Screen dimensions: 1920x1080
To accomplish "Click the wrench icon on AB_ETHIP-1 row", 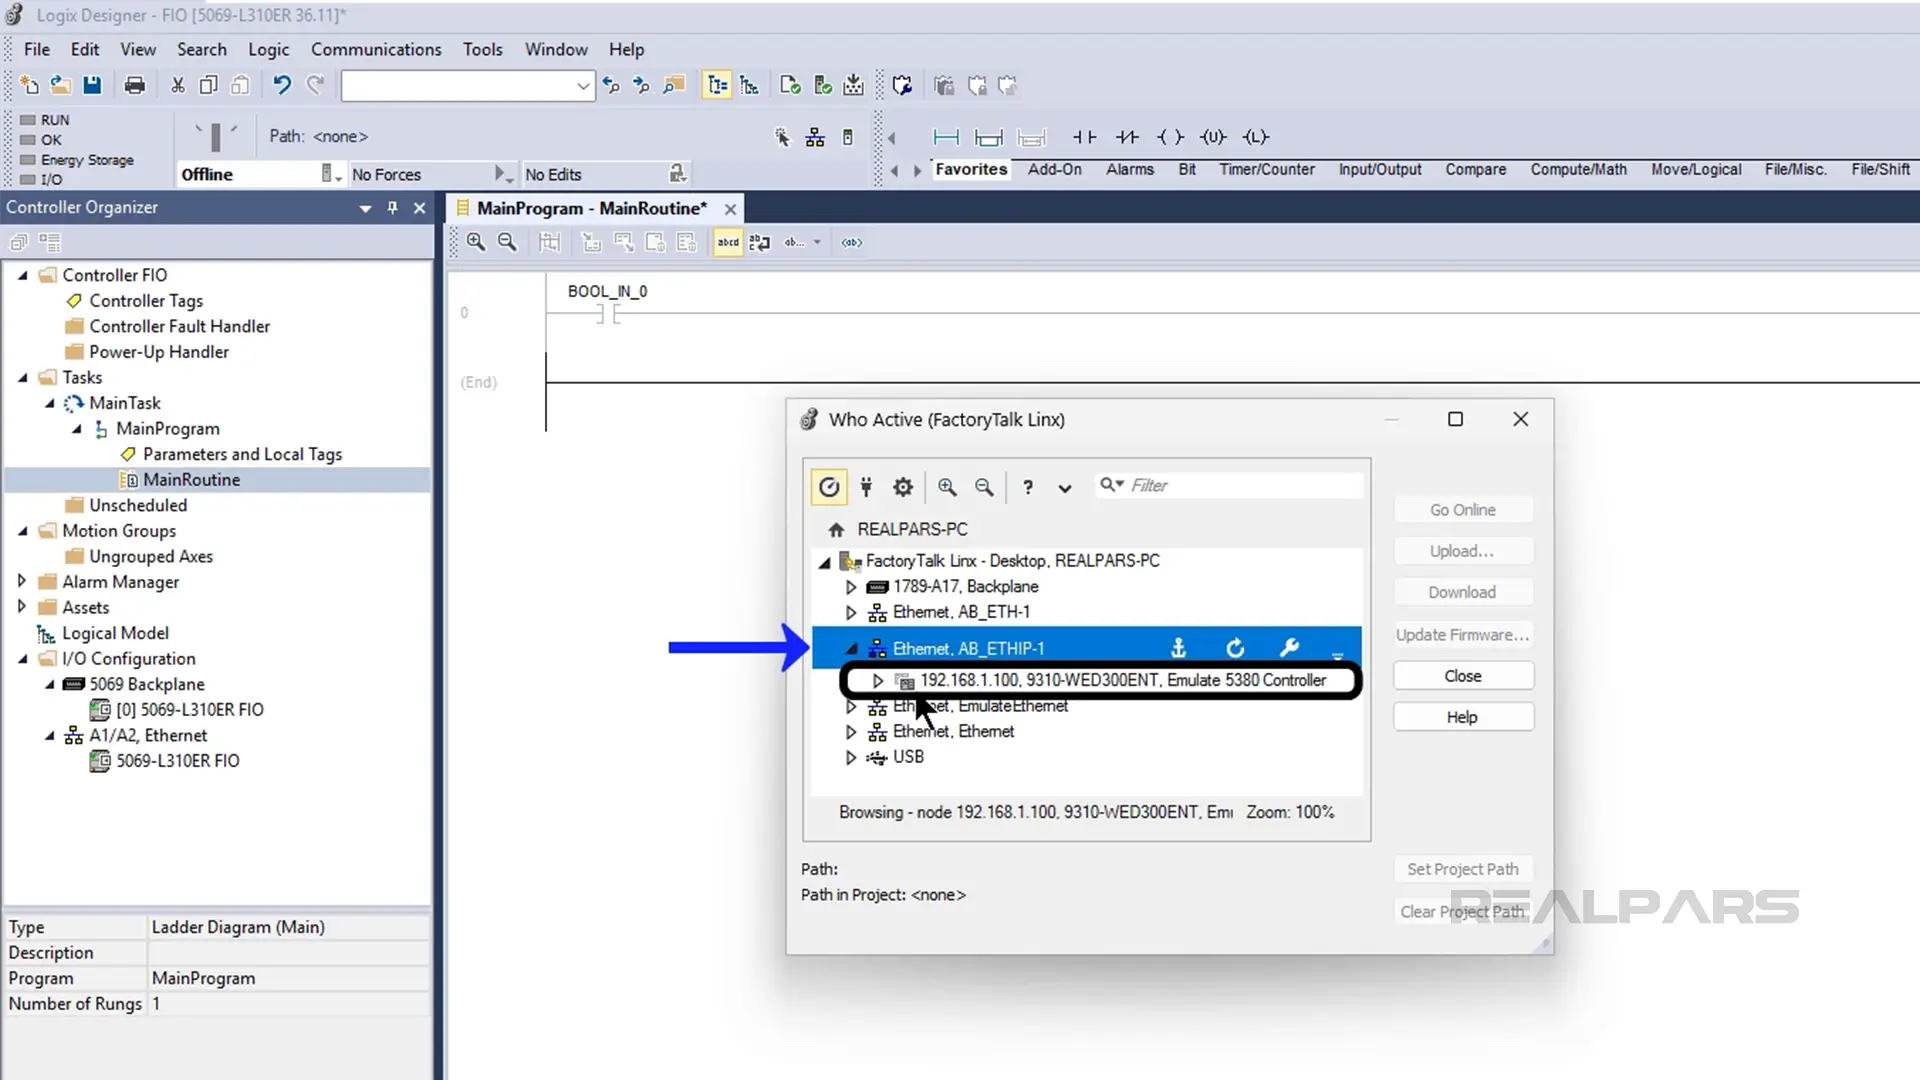I will tap(1289, 648).
